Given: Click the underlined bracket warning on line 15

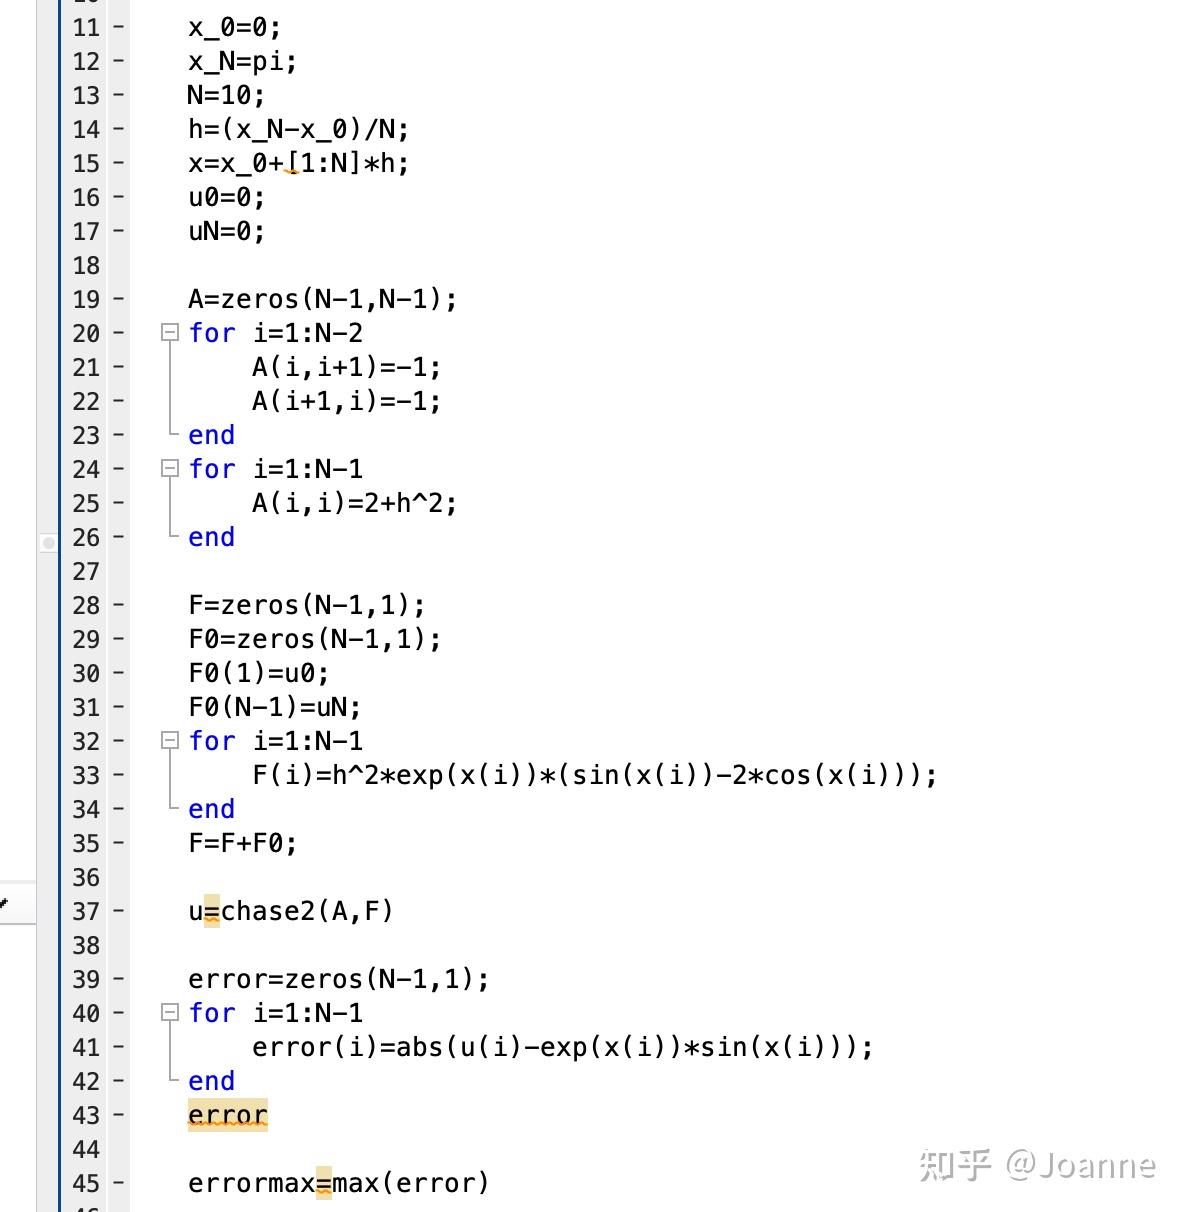Looking at the screenshot, I should coord(293,163).
